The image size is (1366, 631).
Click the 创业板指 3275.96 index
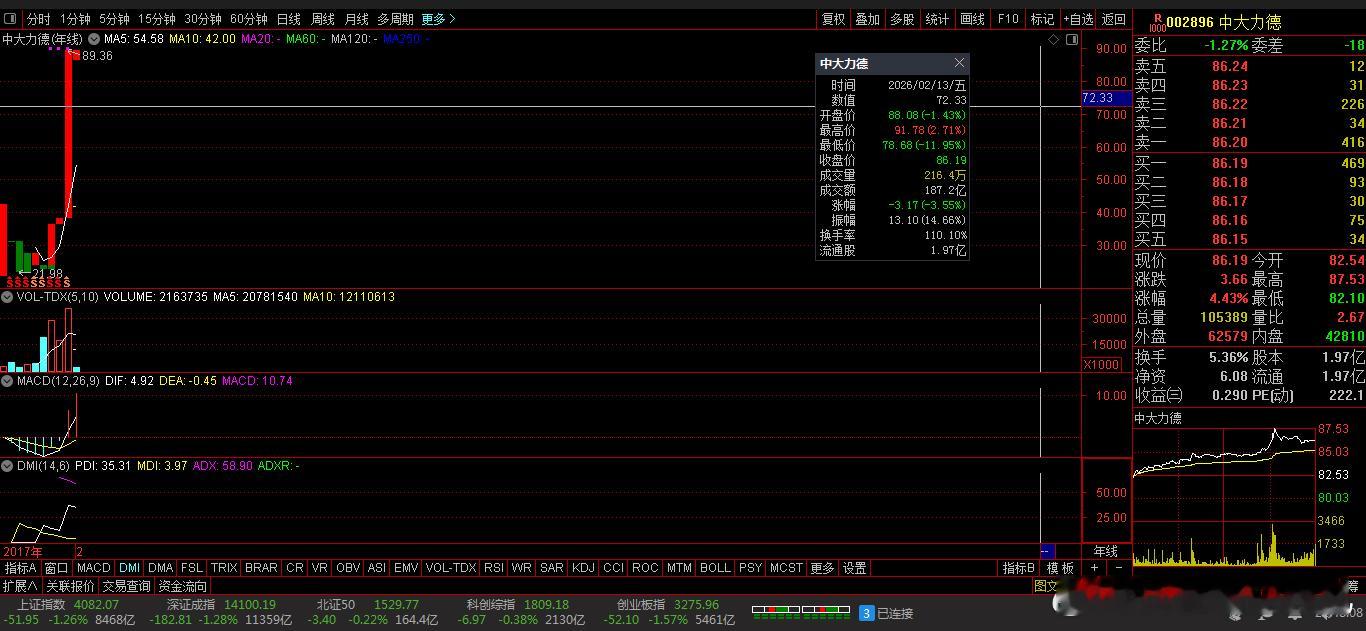click(x=668, y=604)
